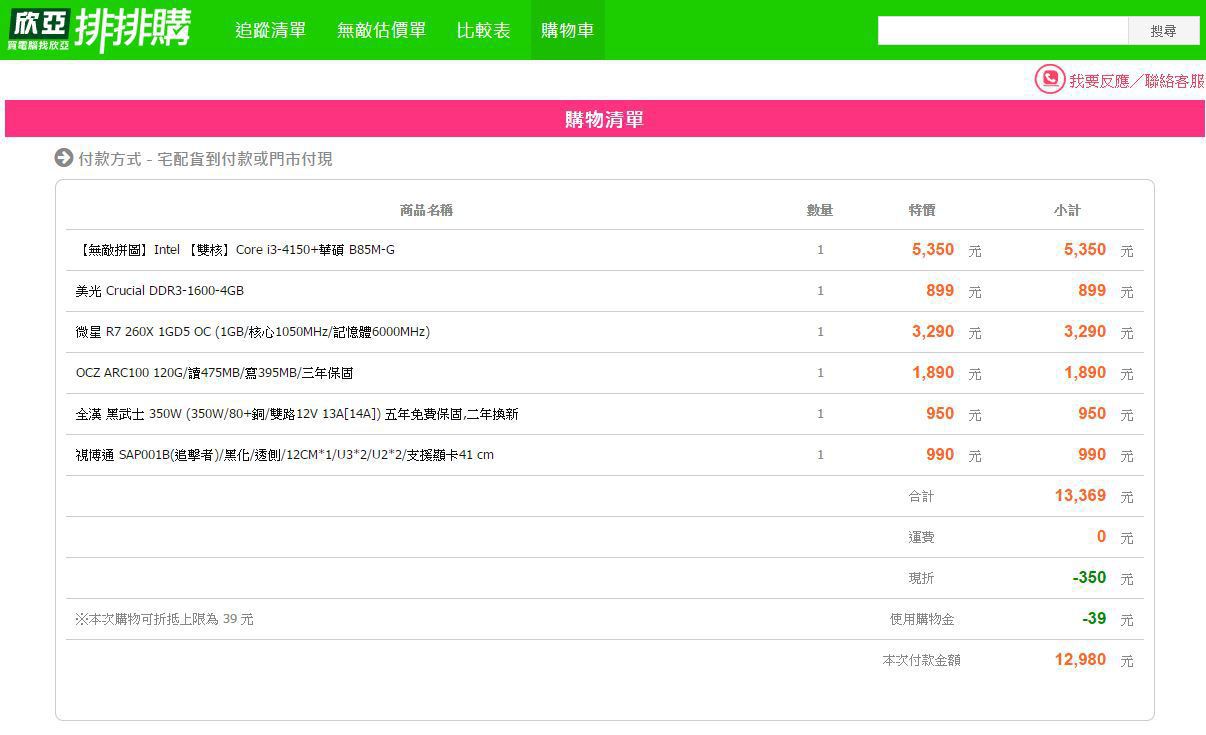Click the 欣亞 排排購 site logo
1206x735 pixels.
click(98, 29)
